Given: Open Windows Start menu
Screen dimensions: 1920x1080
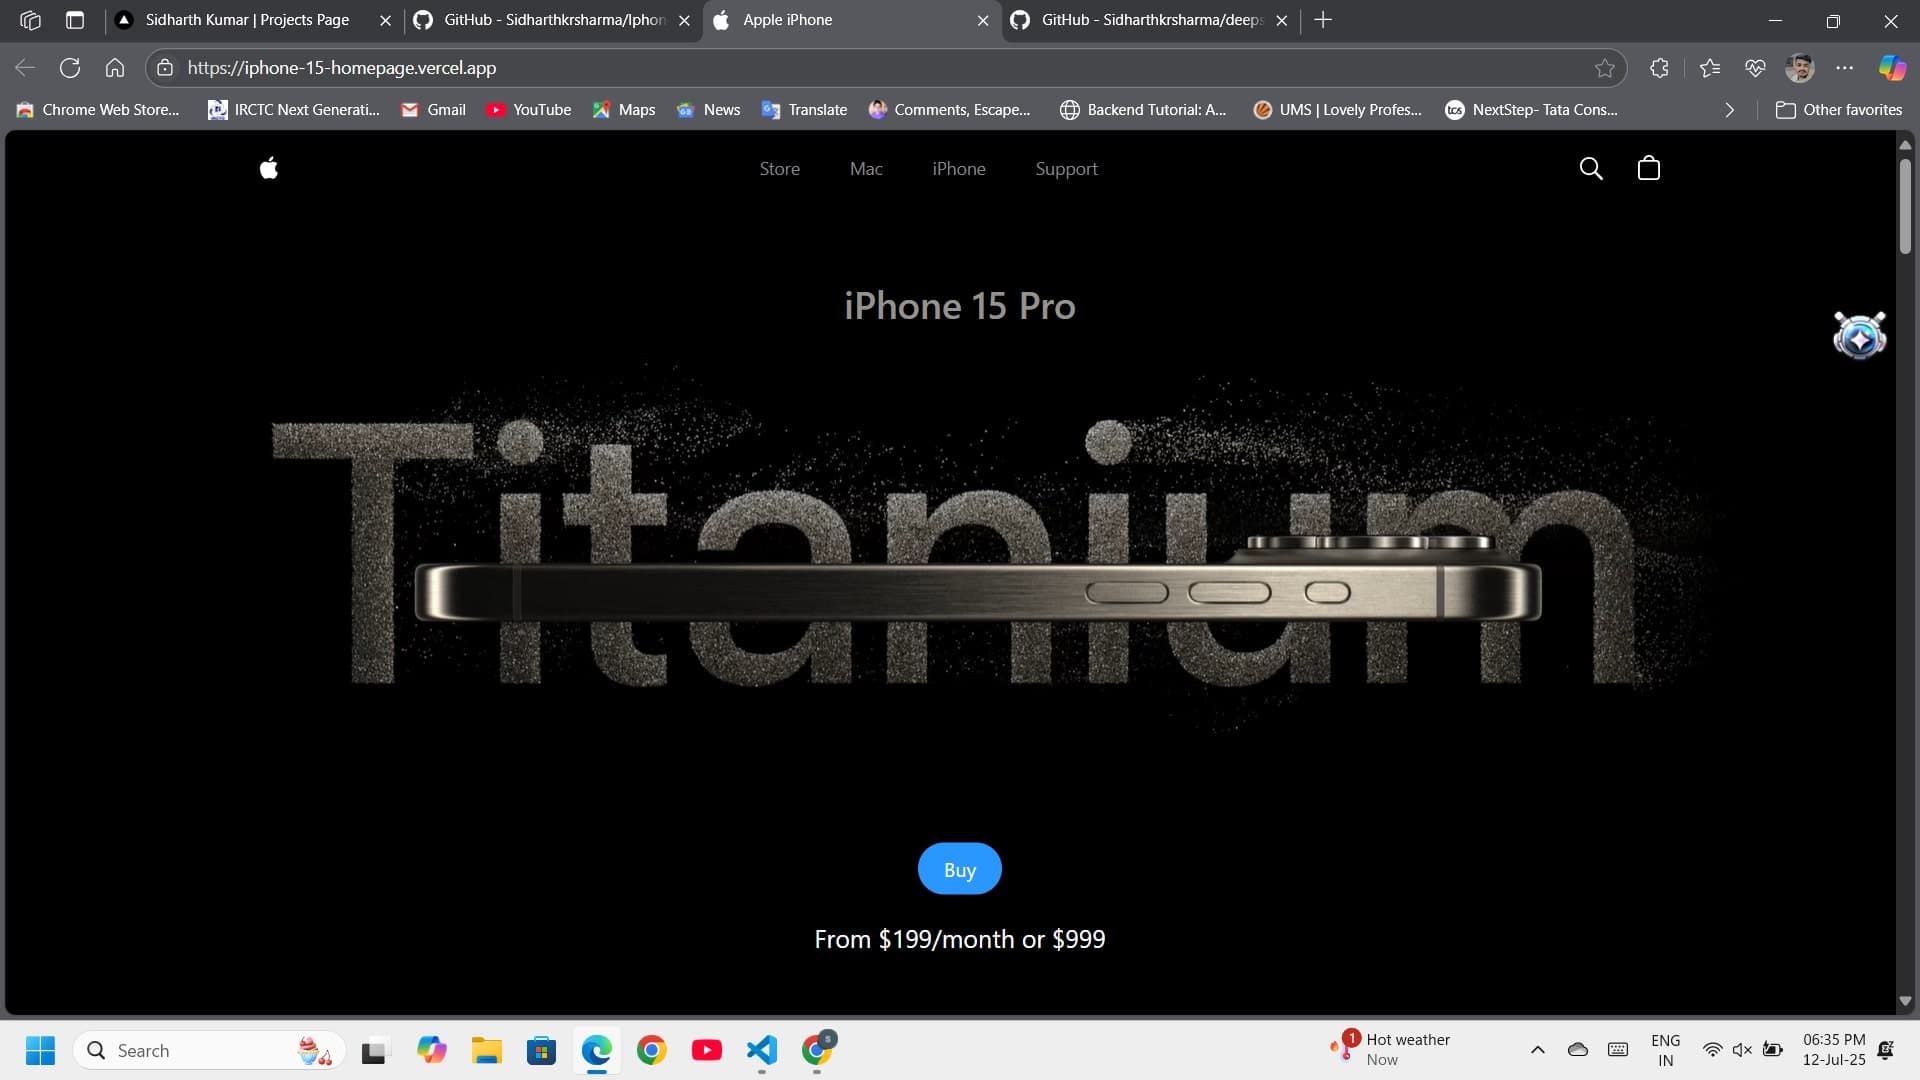Looking at the screenshot, I should (x=40, y=1050).
